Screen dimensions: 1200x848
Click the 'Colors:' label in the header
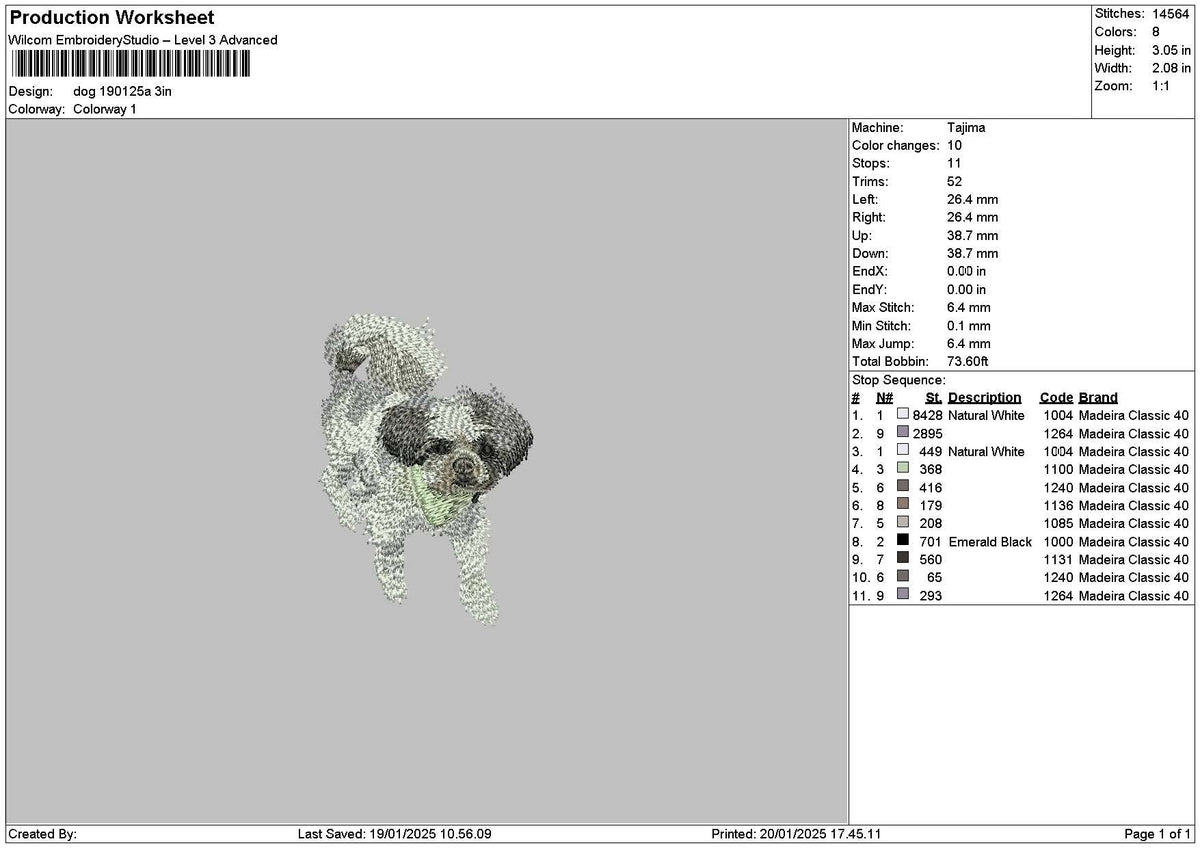[1114, 32]
